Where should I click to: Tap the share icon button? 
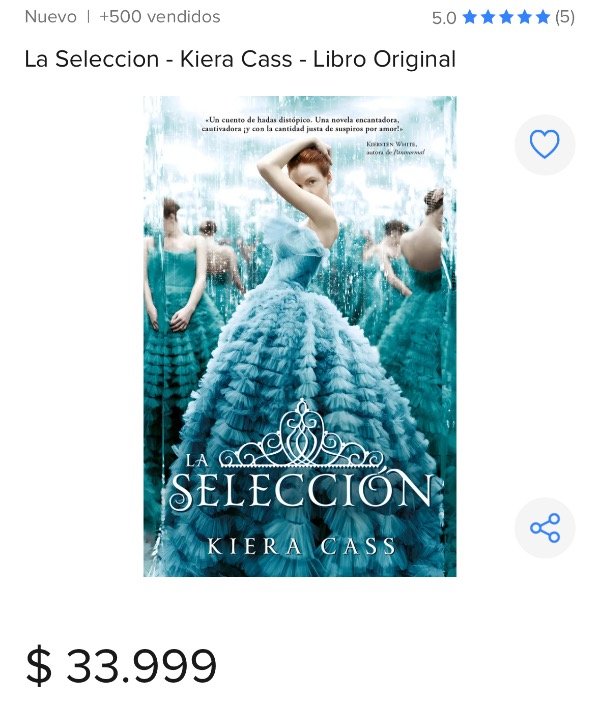click(544, 528)
